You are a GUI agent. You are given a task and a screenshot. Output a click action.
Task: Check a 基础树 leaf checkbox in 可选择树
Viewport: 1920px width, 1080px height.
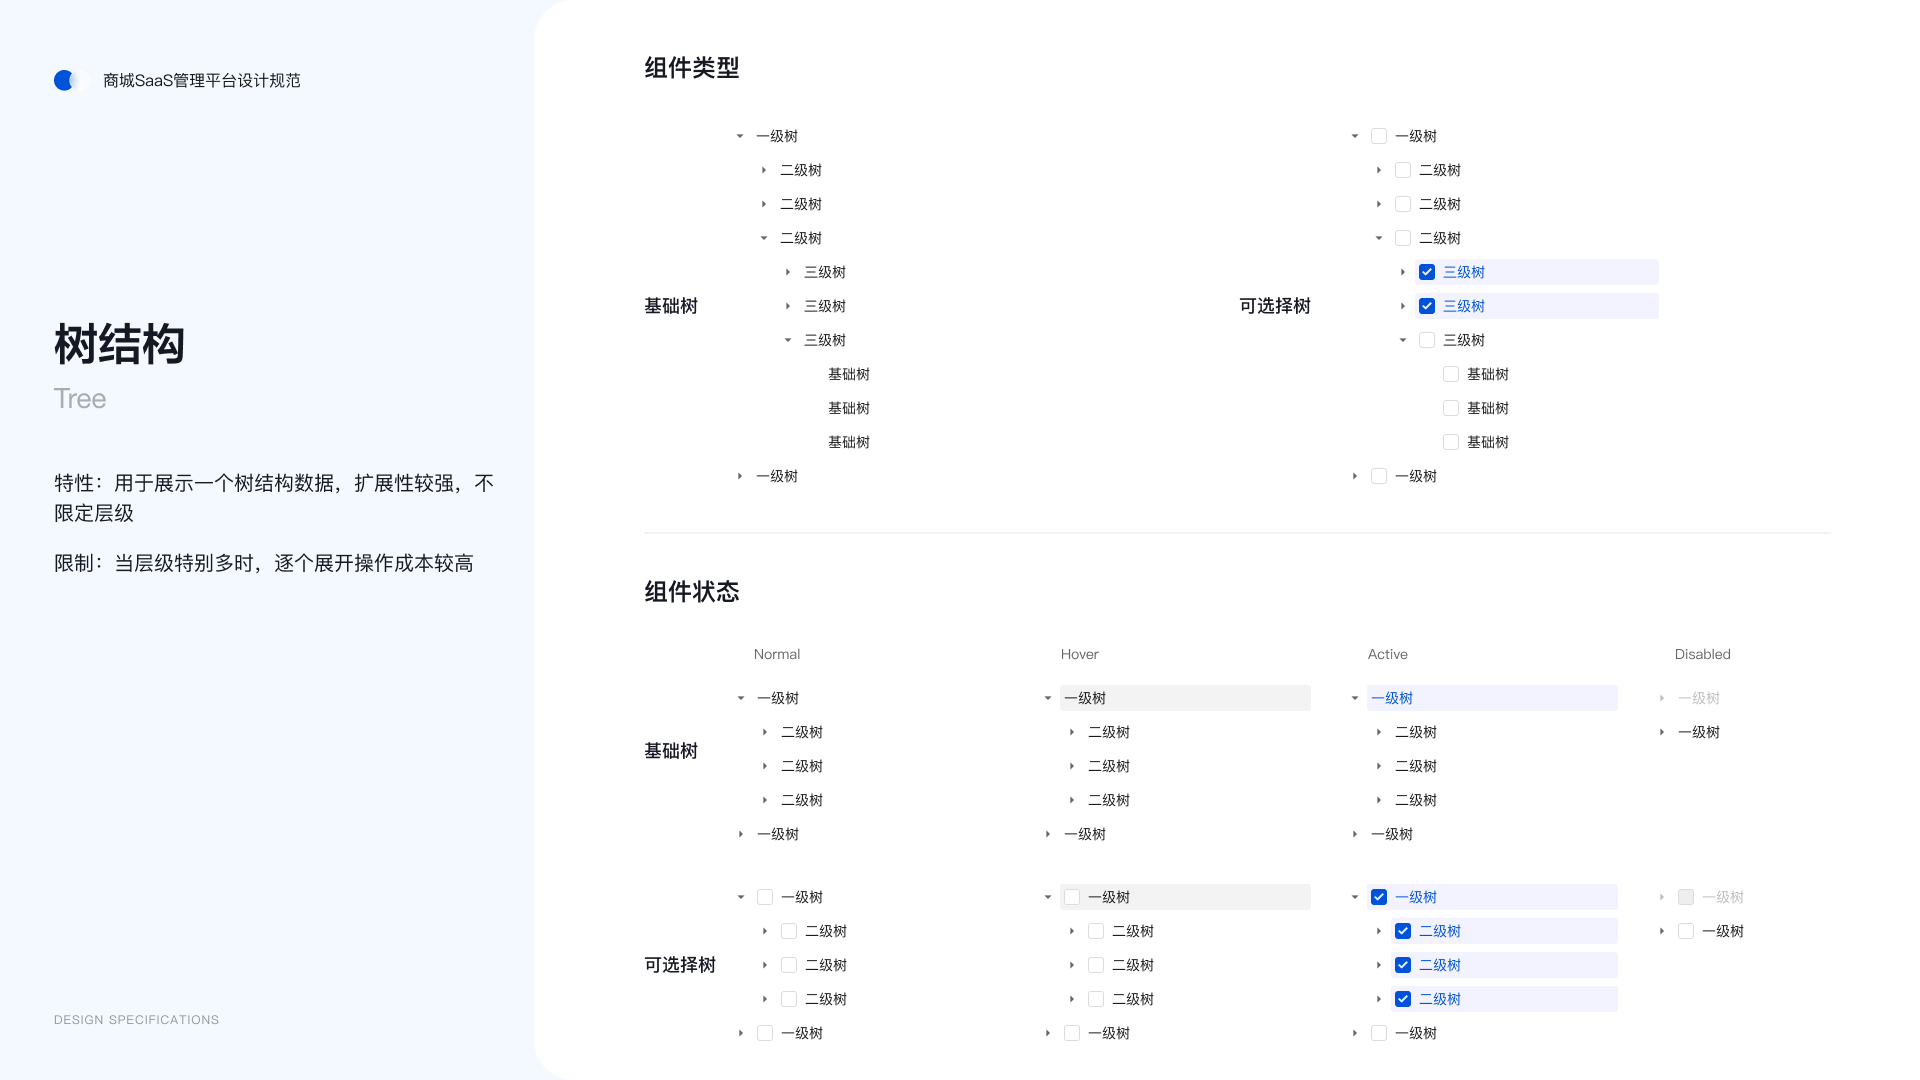pyautogui.click(x=1451, y=374)
